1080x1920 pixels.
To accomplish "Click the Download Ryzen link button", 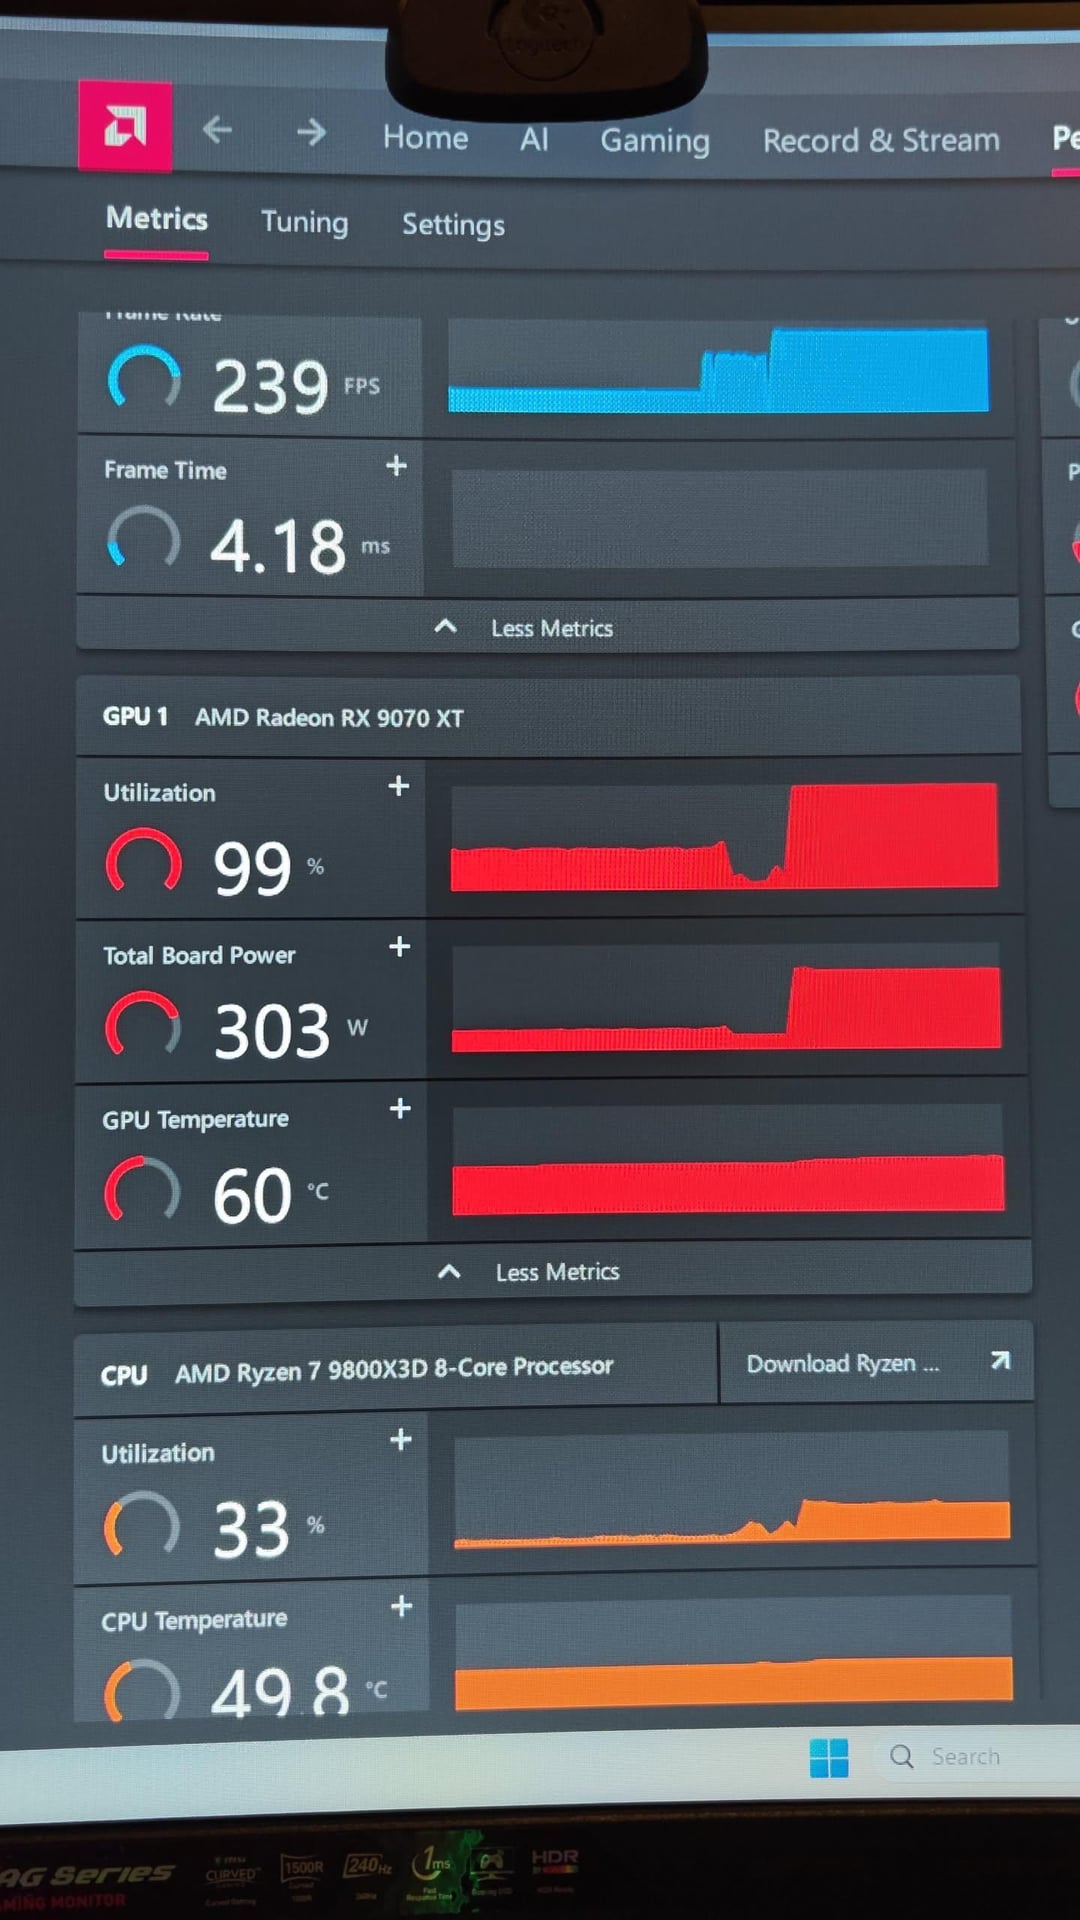I will pyautogui.click(x=876, y=1363).
